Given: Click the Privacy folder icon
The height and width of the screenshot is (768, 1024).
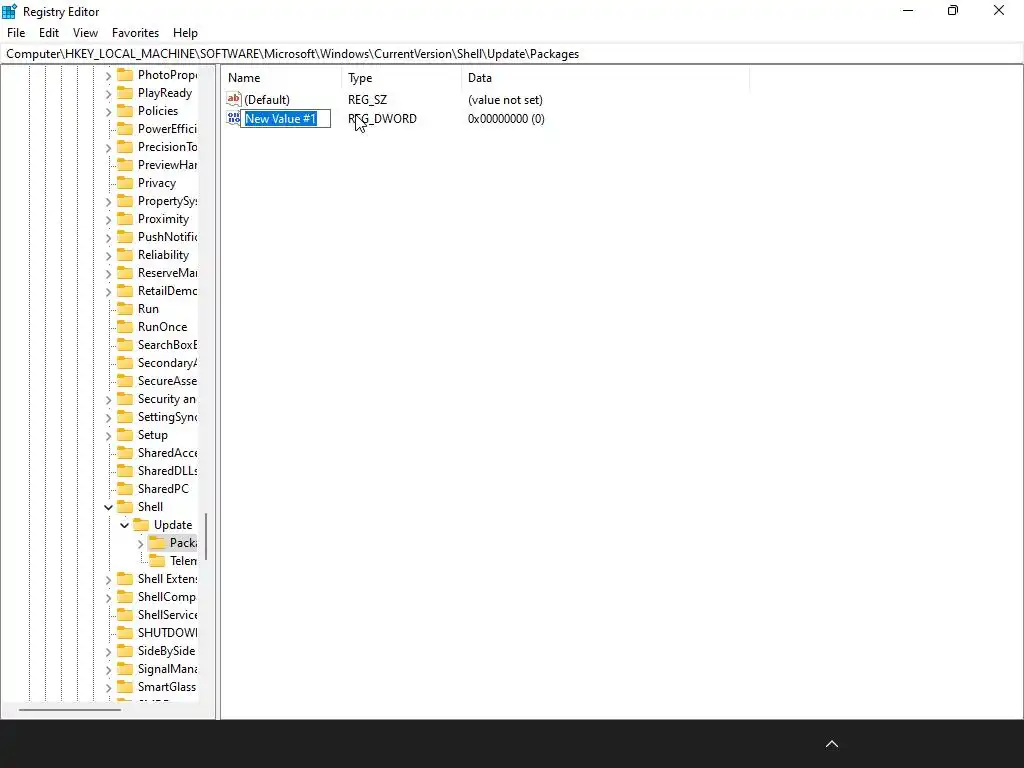Looking at the screenshot, I should point(125,183).
